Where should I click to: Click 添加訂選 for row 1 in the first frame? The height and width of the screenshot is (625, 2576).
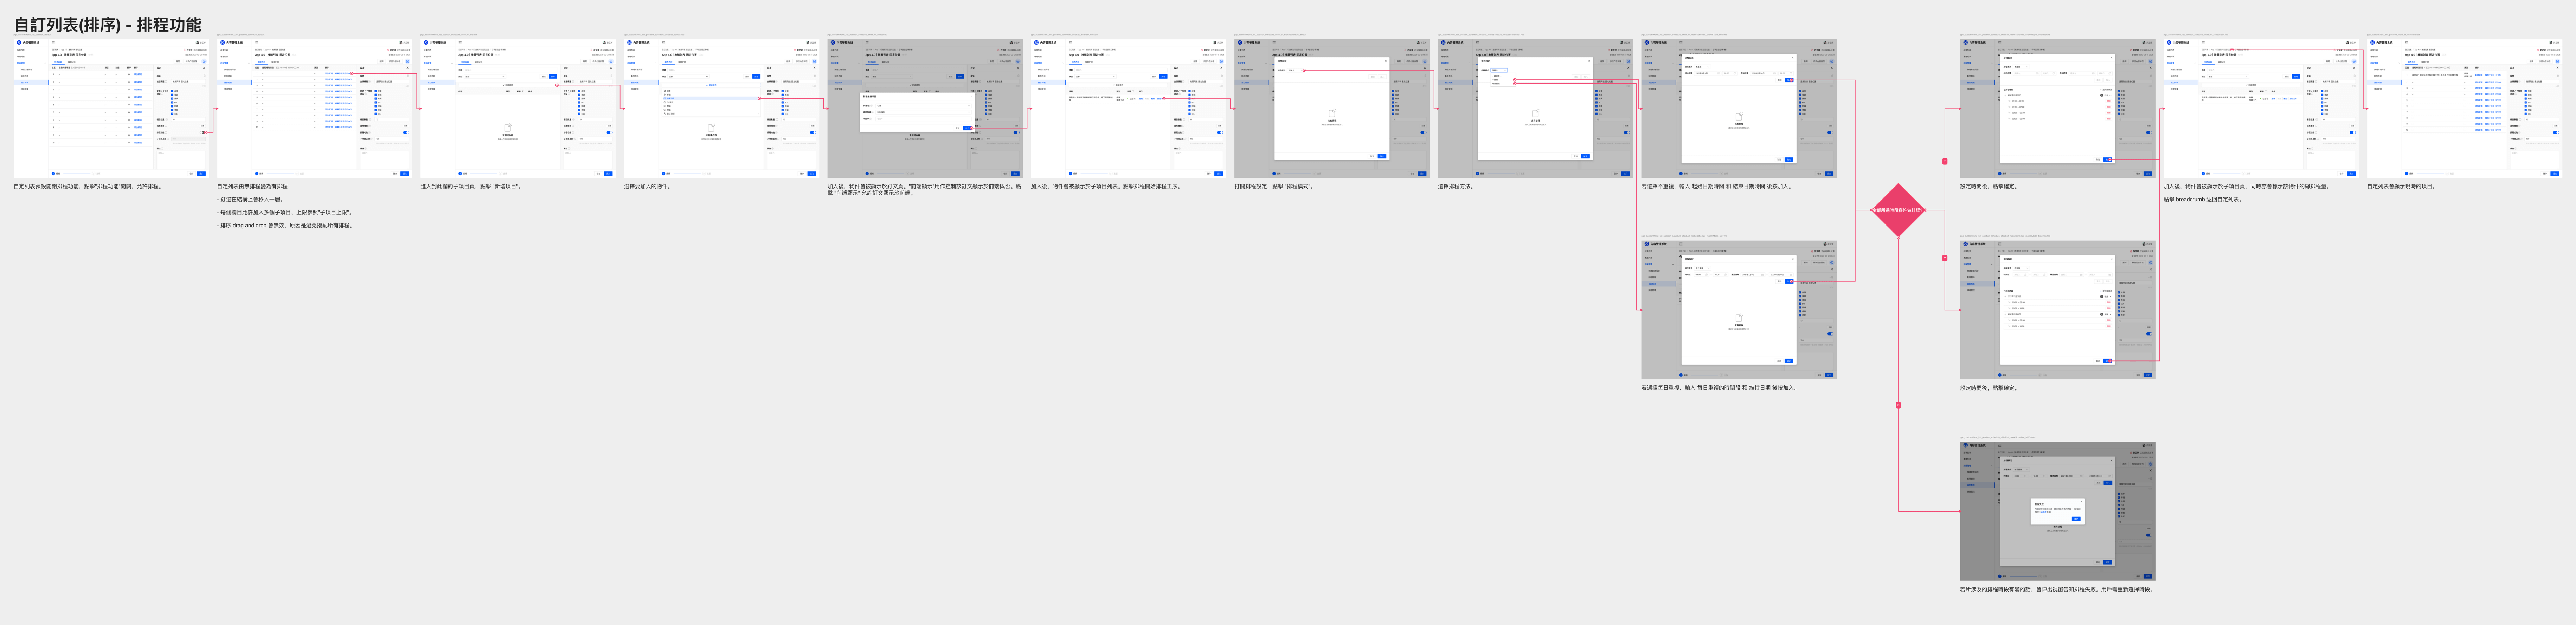(138, 74)
